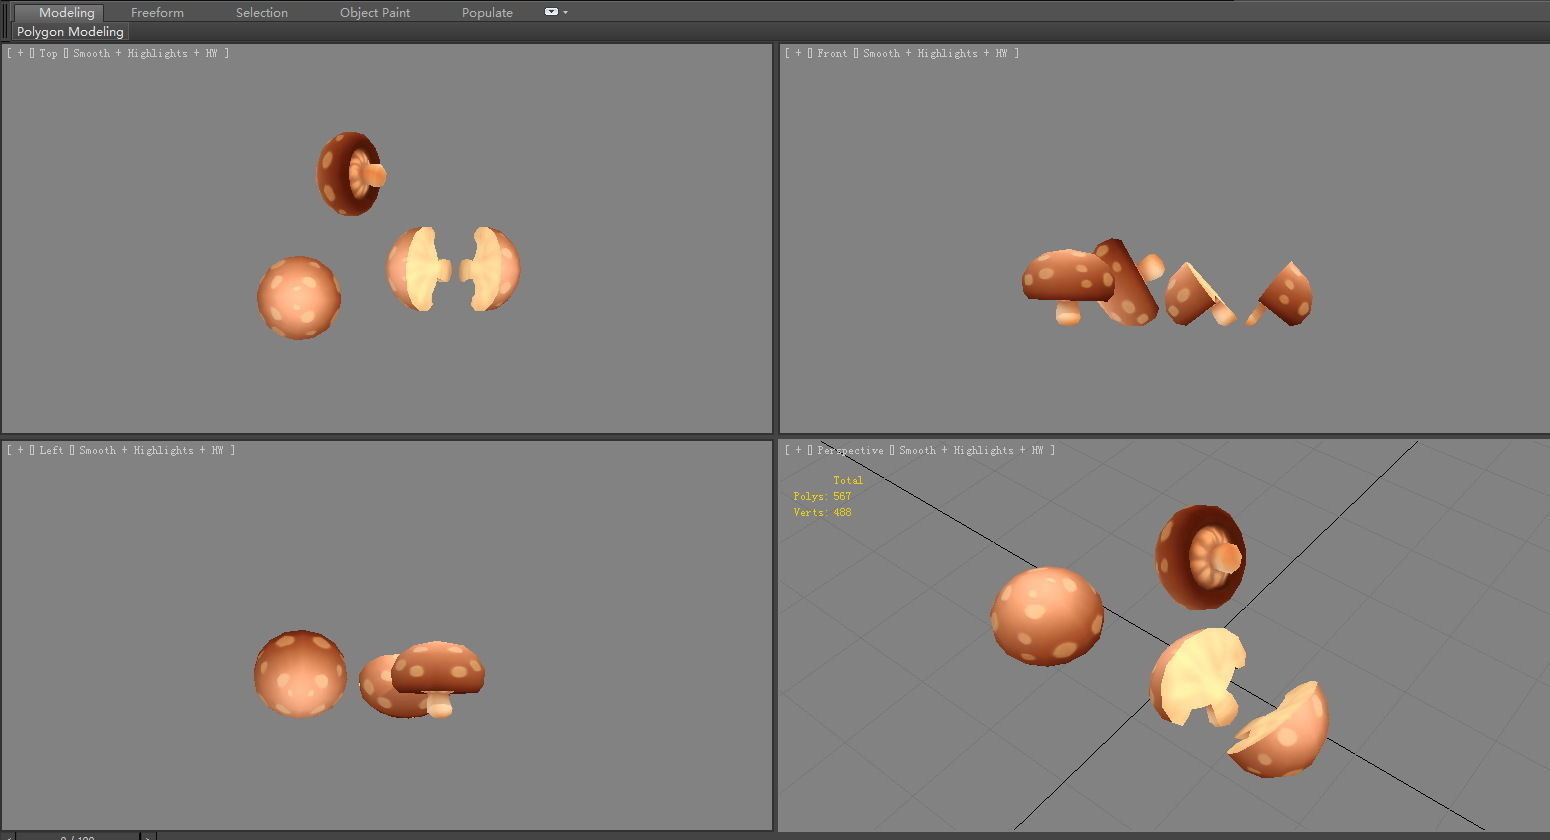Viewport: 1550px width, 840px height.
Task: Click the Top viewport name label
Action: click(48, 53)
